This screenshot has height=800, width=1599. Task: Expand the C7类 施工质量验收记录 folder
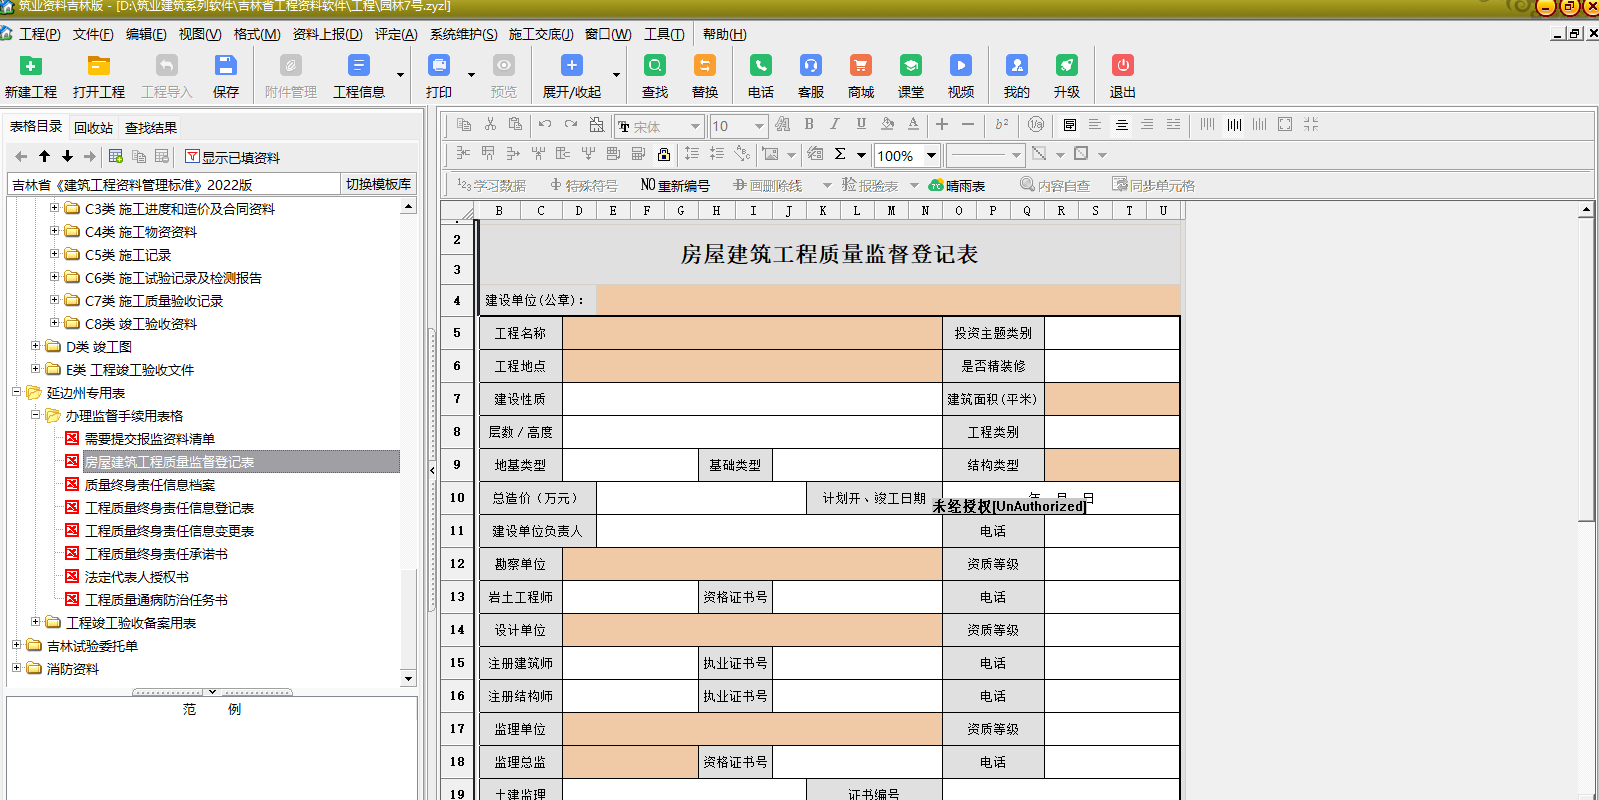[x=55, y=300]
